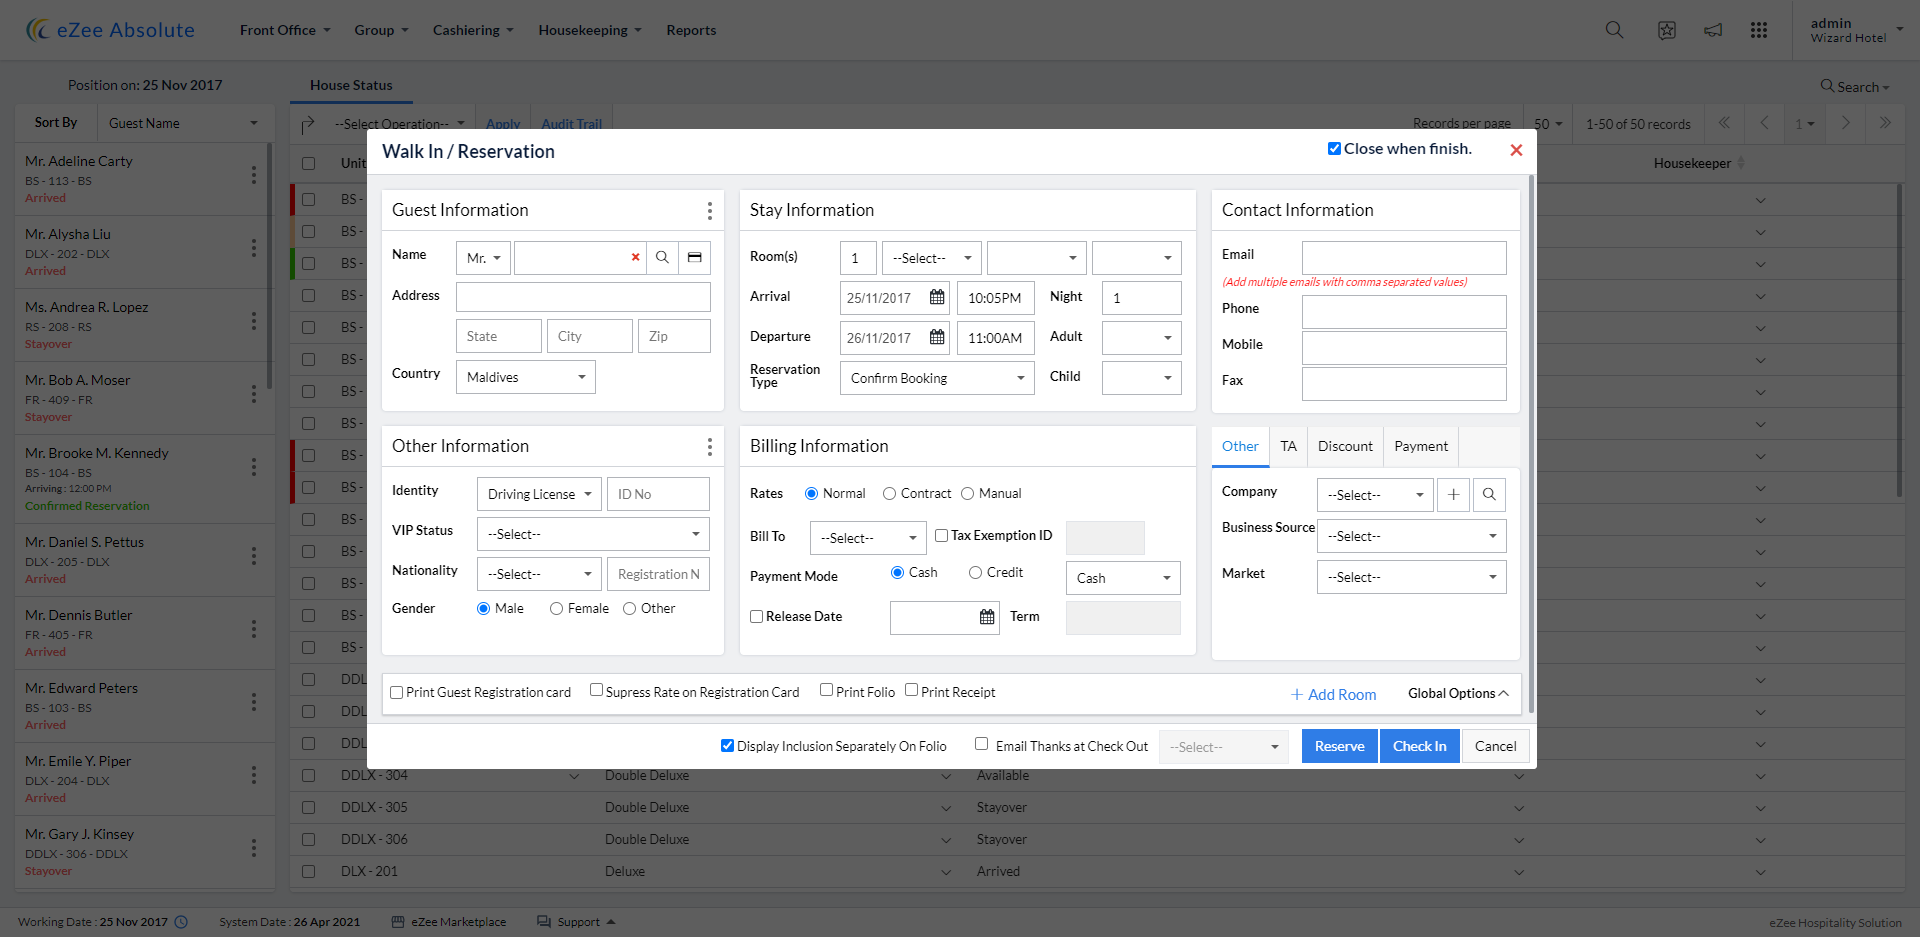Switch to the TA tab
The image size is (1920, 937).
1288,447
